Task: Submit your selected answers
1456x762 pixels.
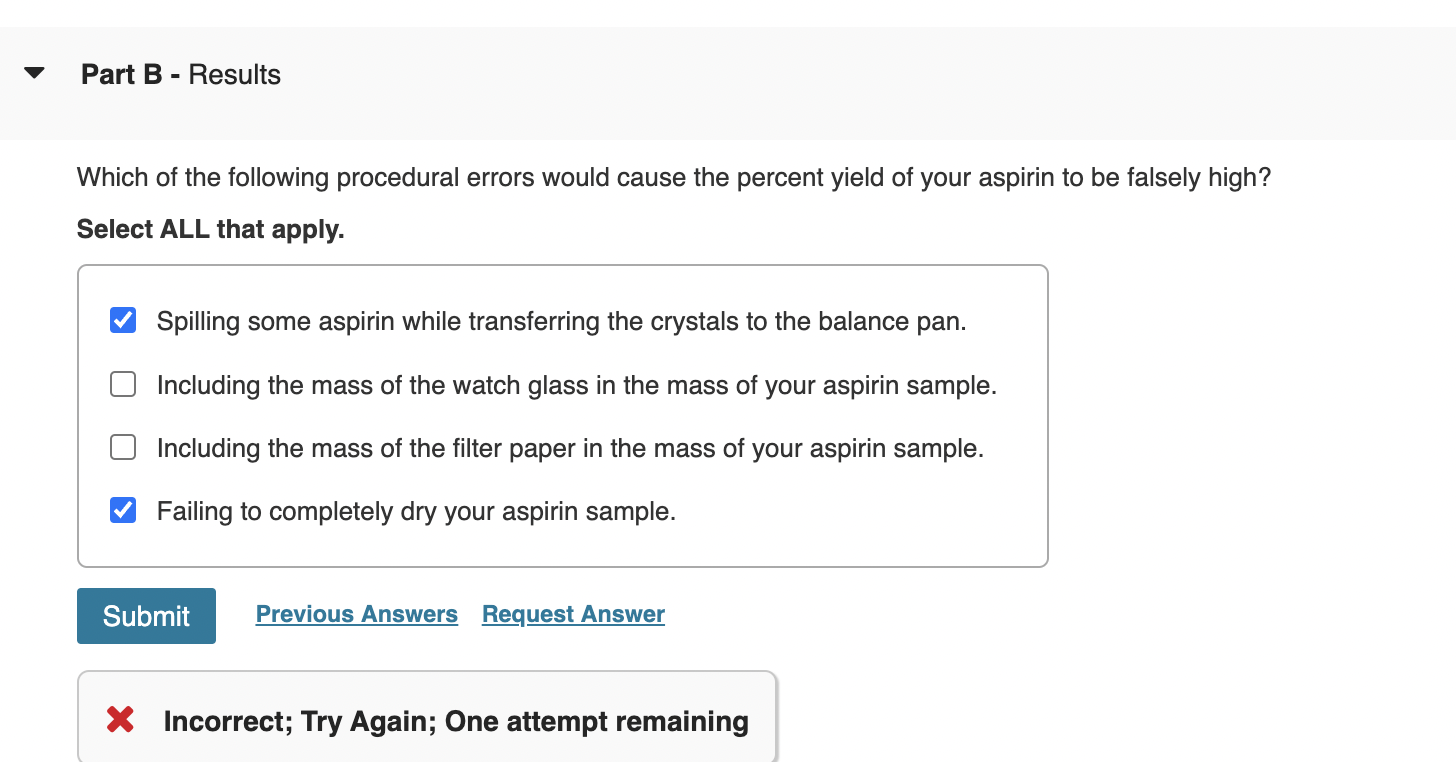Action: tap(146, 615)
